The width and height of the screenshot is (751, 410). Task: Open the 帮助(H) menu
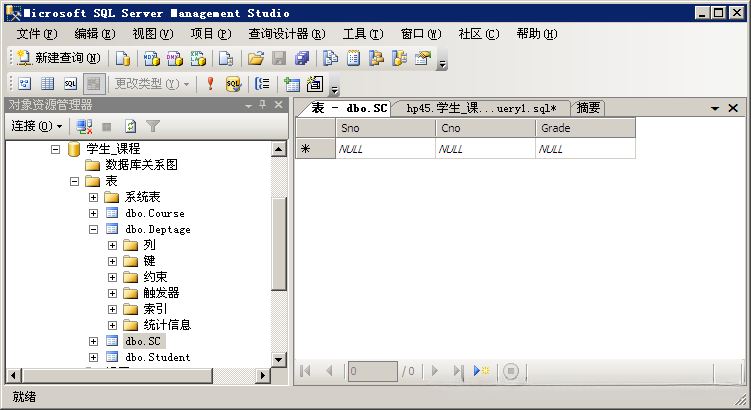(x=536, y=34)
